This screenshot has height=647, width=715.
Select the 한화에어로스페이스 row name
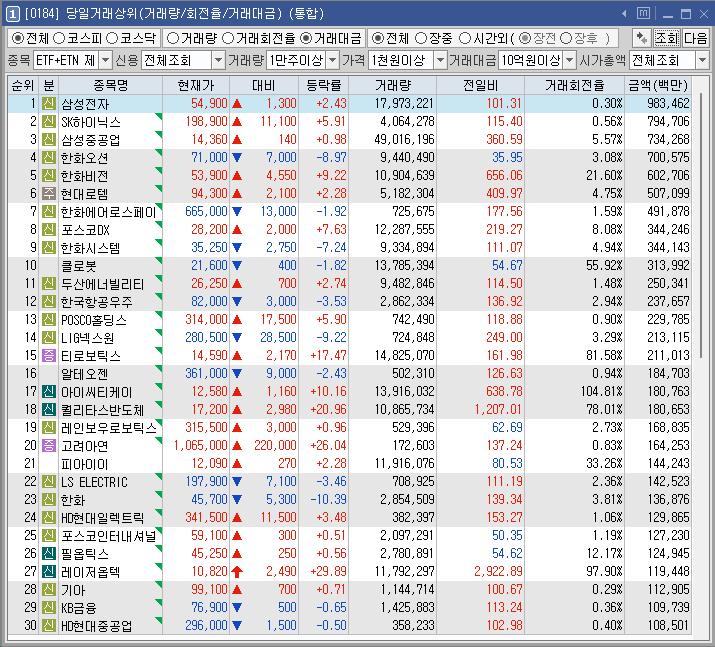point(109,212)
